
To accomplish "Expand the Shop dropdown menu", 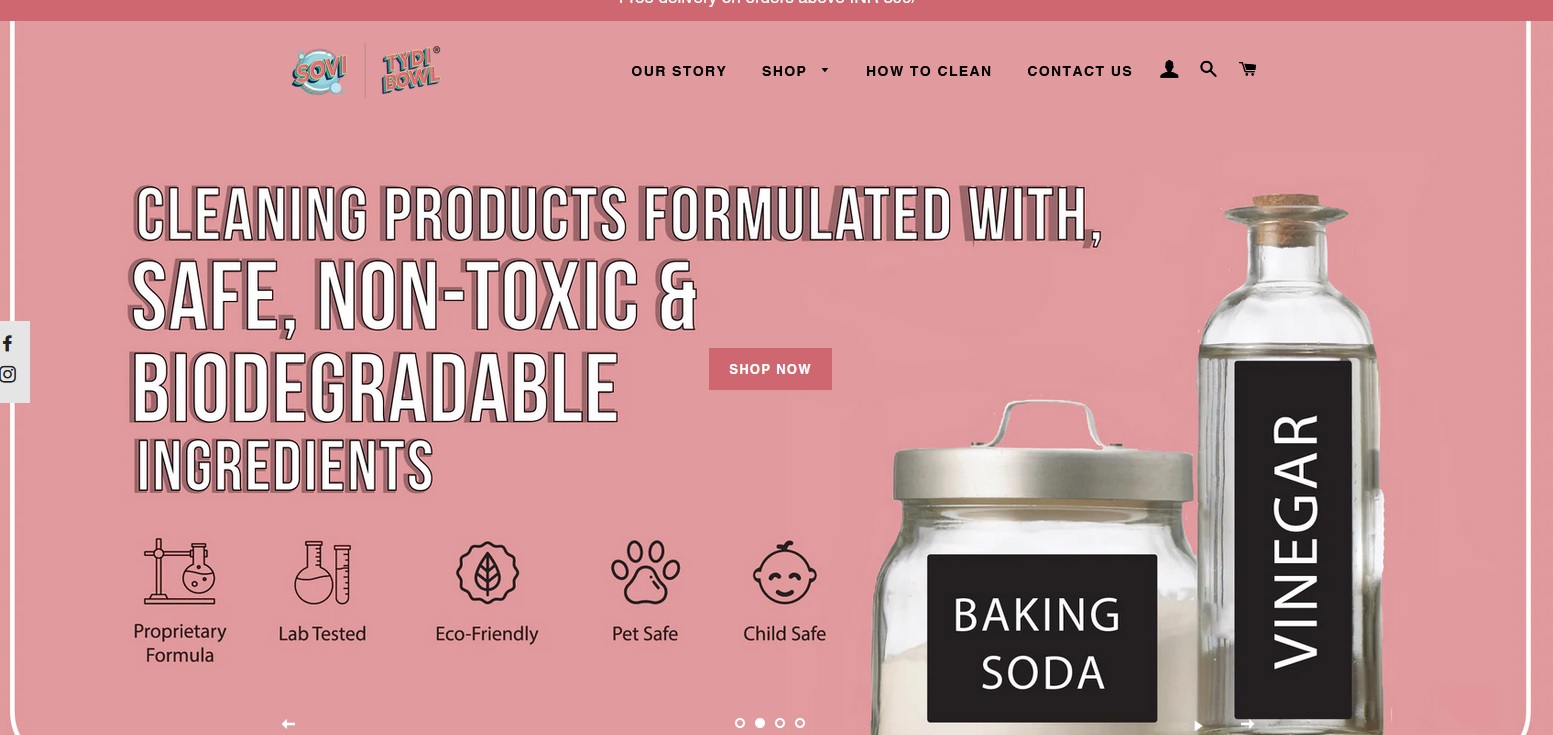I will point(796,71).
